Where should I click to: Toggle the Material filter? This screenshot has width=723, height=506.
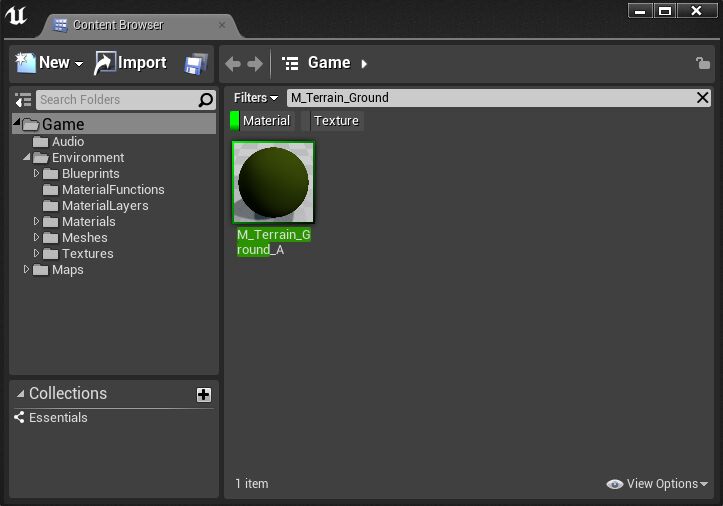pos(261,121)
